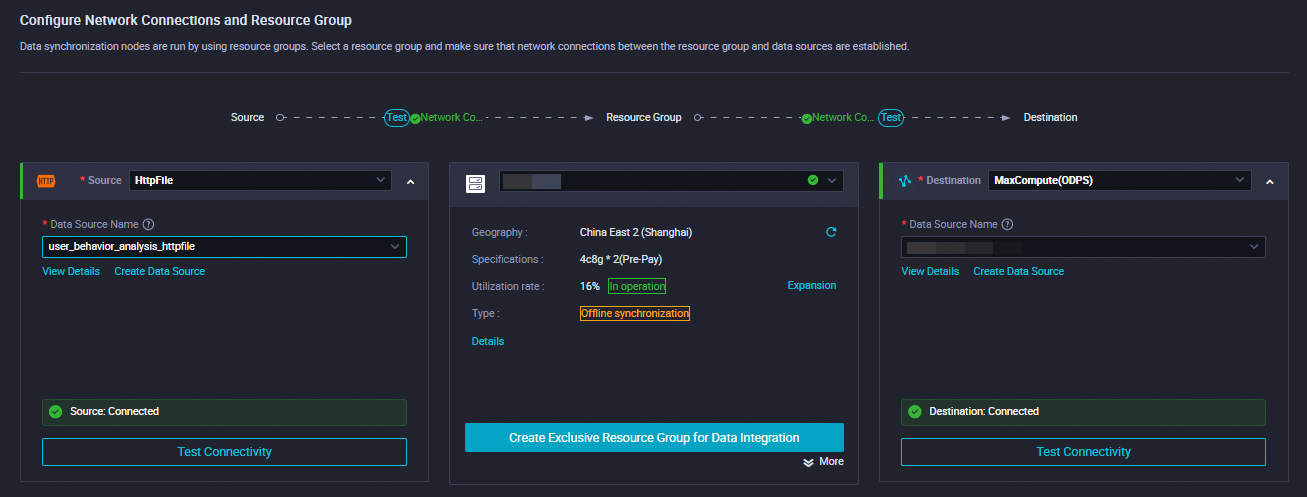1307x497 pixels.
Task: Click the help icon beside destination Data Source Name
Action: (1007, 225)
